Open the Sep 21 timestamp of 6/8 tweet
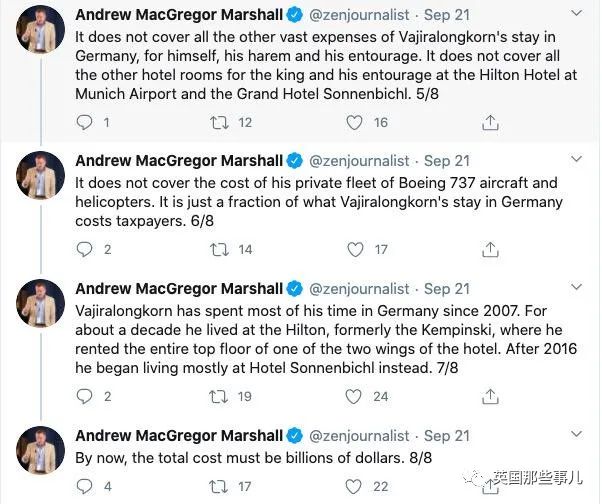 coord(447,161)
